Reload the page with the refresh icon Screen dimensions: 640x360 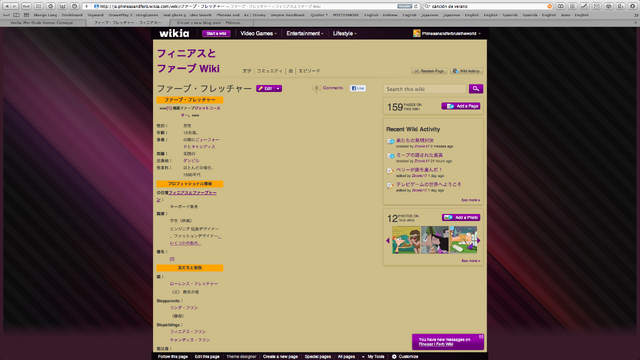(416, 6)
